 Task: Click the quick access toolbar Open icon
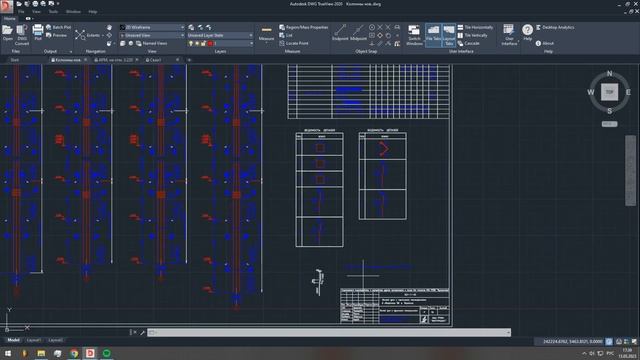tap(19, 4)
